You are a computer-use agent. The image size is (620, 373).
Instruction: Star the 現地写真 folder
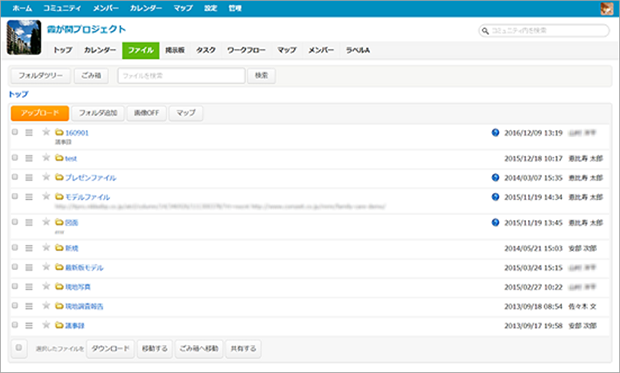point(46,286)
